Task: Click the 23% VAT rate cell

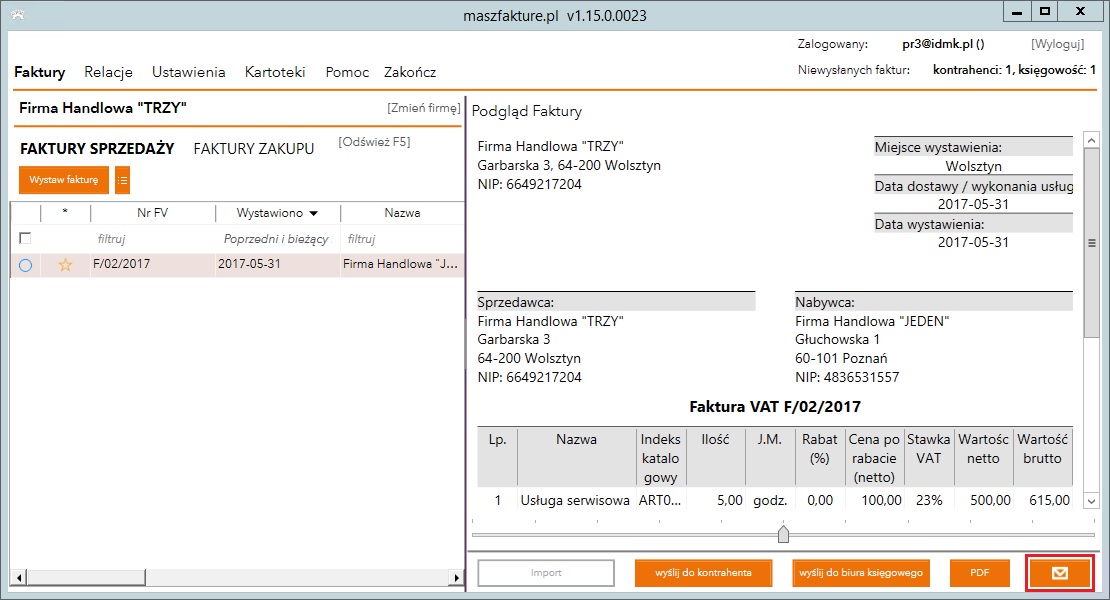Action: 929,500
